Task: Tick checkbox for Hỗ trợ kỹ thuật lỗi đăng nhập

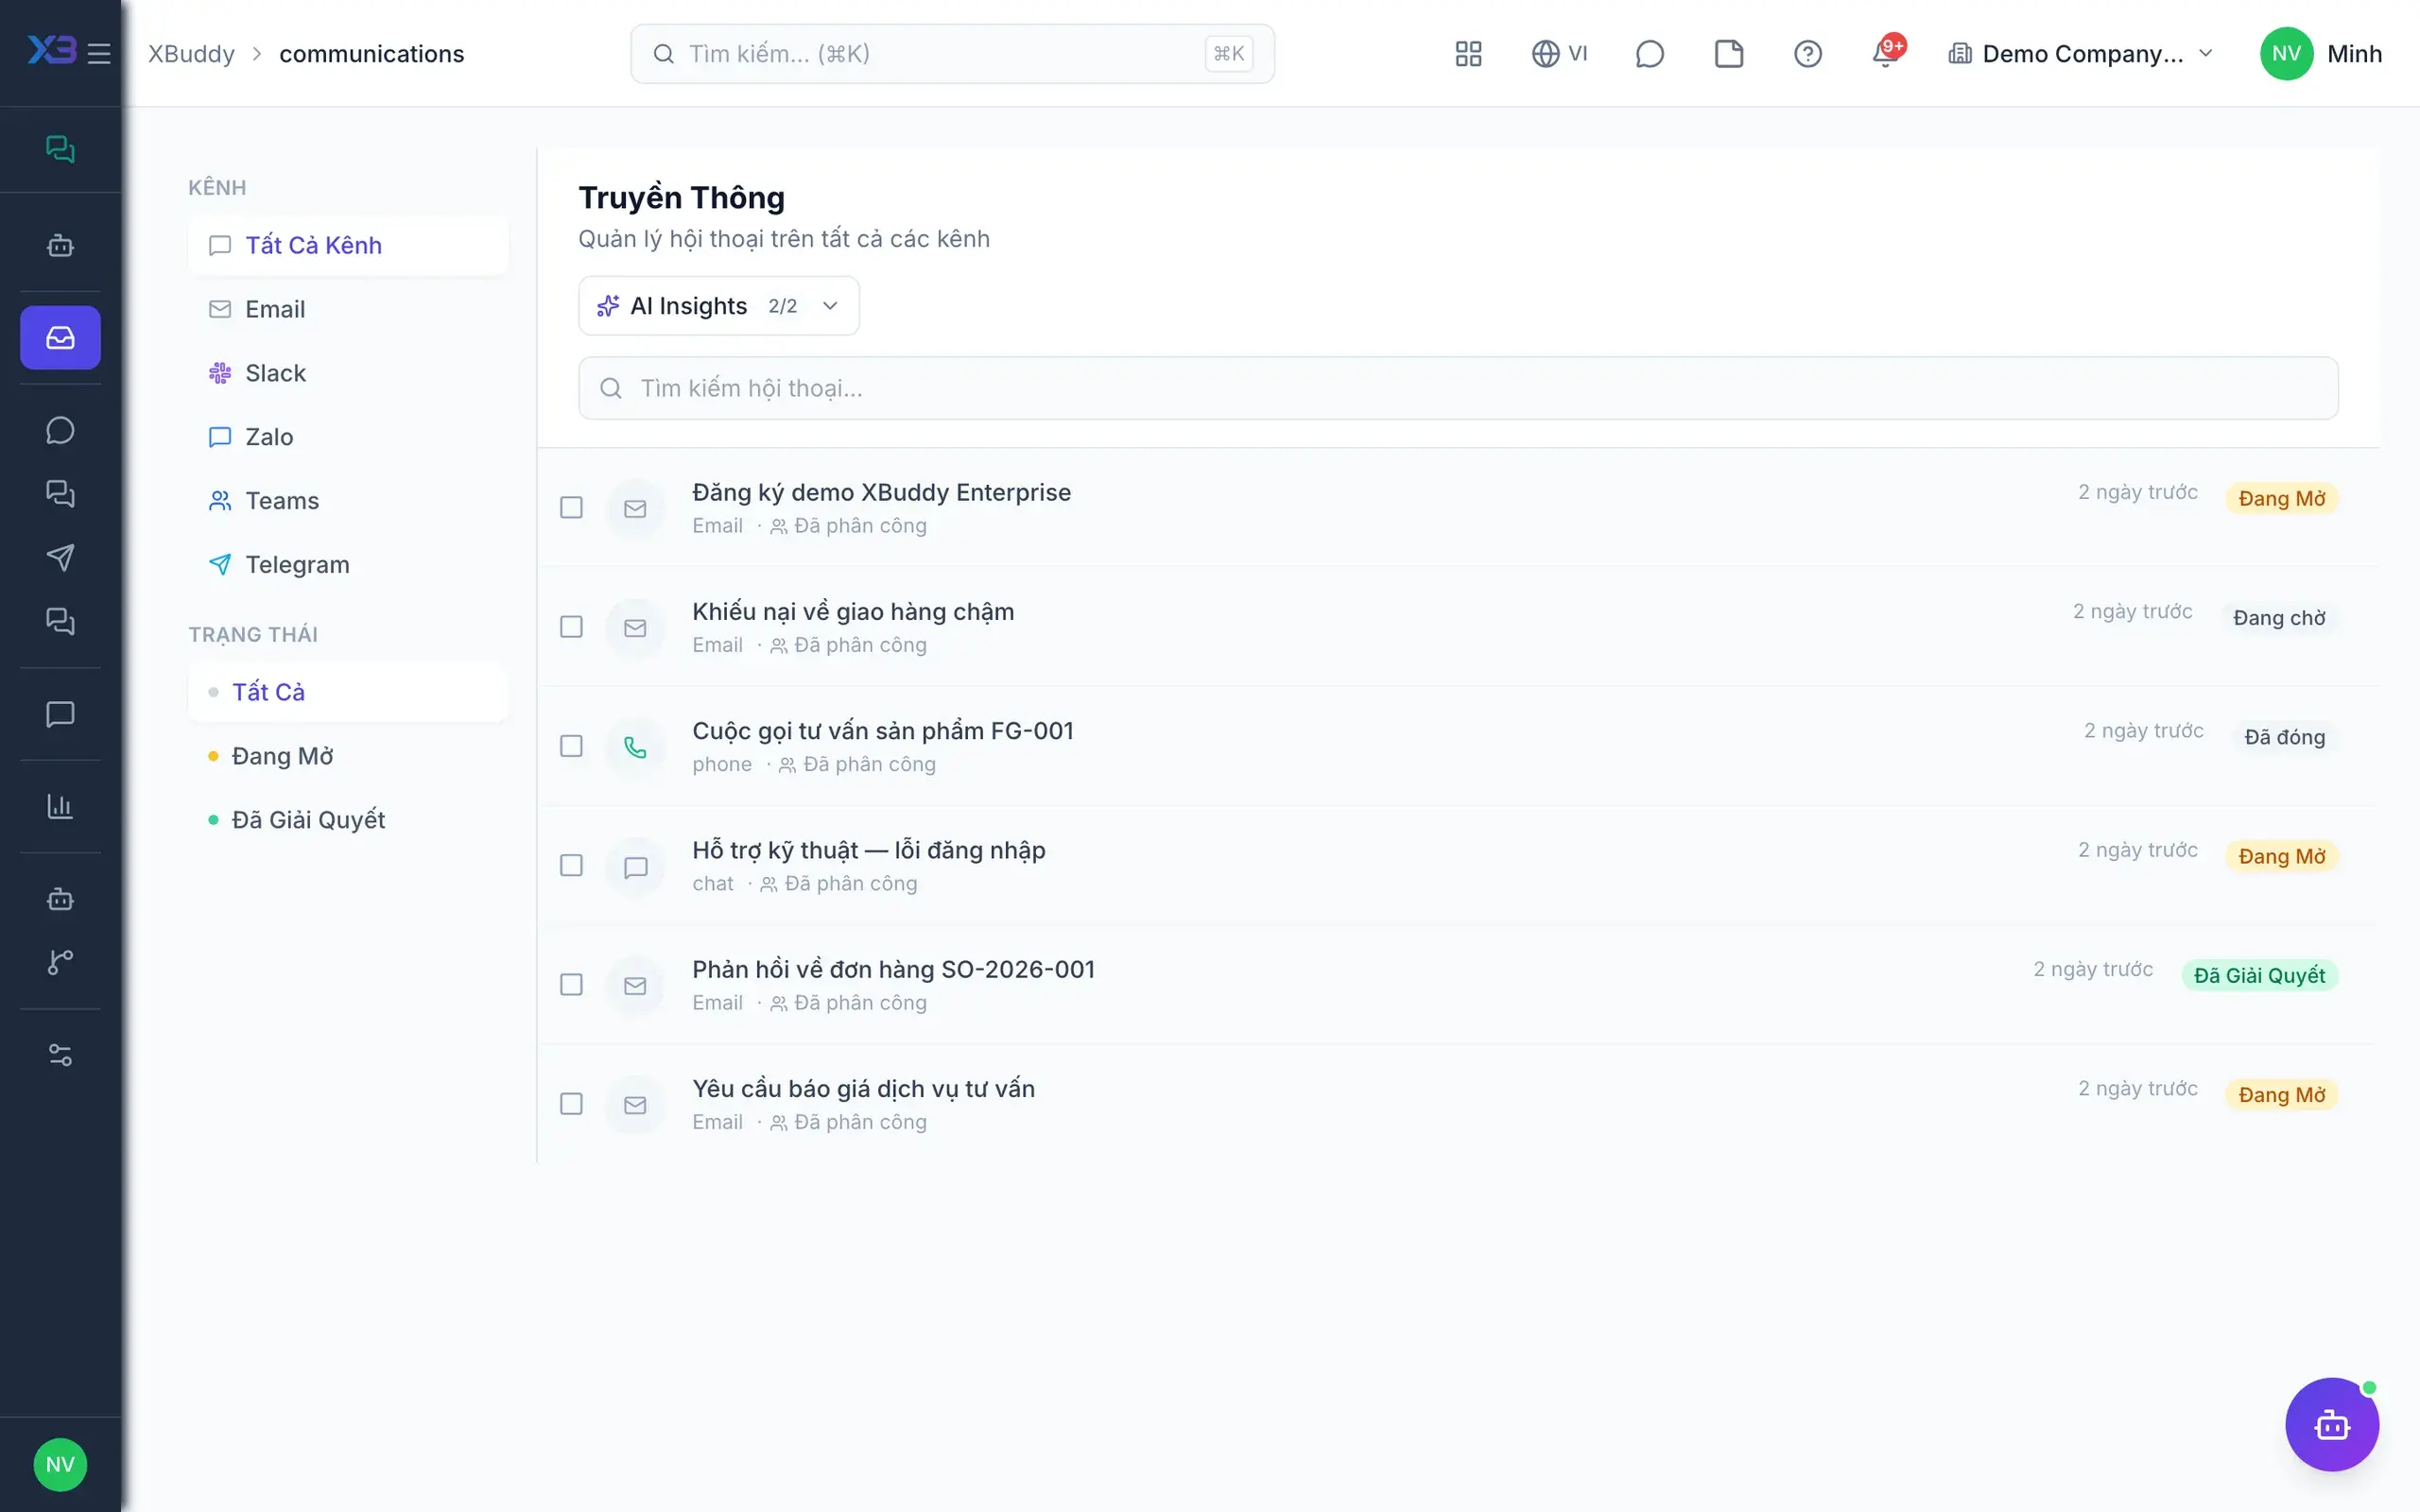Action: tap(571, 866)
